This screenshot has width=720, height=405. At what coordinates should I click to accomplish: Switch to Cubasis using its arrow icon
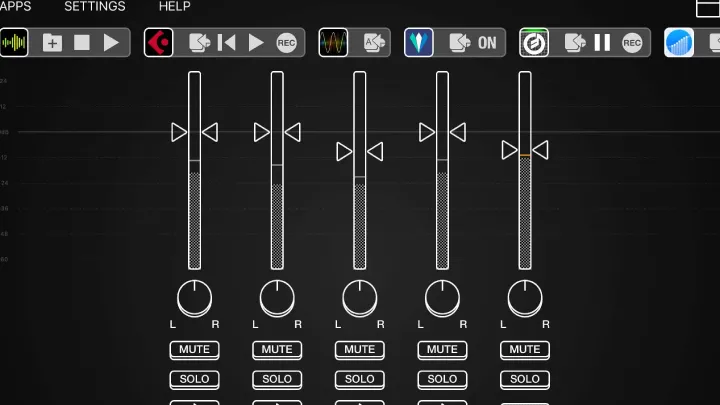tap(198, 43)
